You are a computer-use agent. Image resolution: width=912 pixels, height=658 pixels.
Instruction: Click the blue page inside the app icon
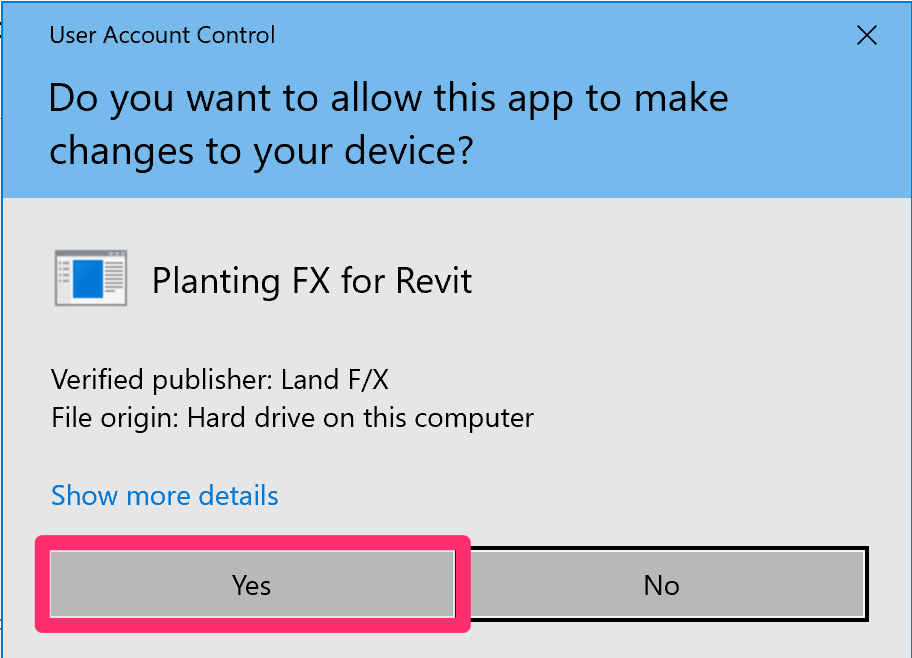[x=88, y=281]
